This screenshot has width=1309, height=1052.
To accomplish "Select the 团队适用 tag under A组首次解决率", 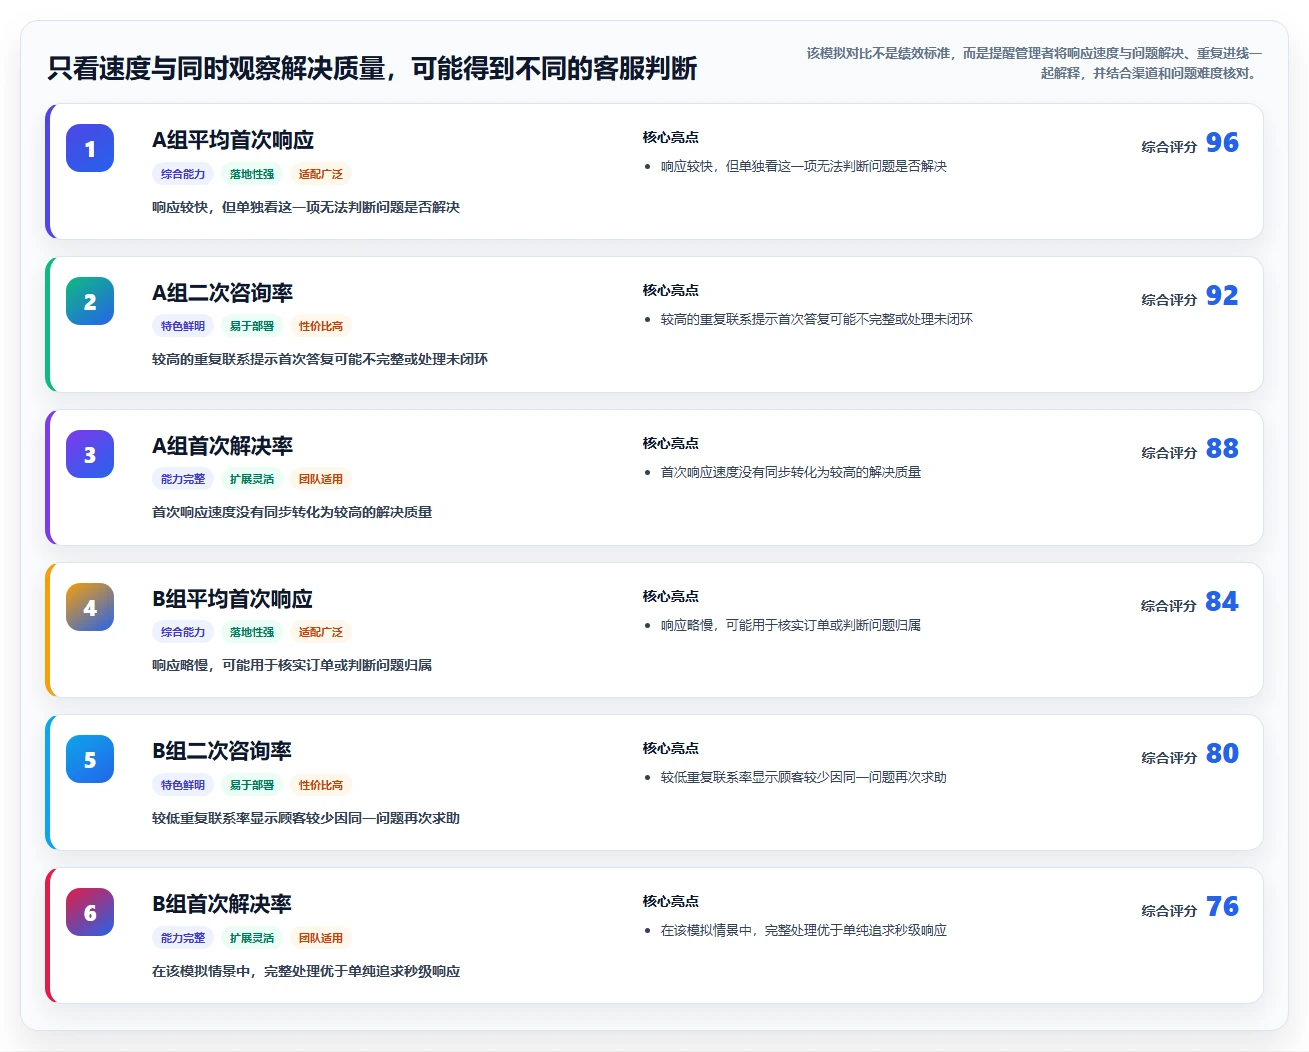I will tap(321, 479).
